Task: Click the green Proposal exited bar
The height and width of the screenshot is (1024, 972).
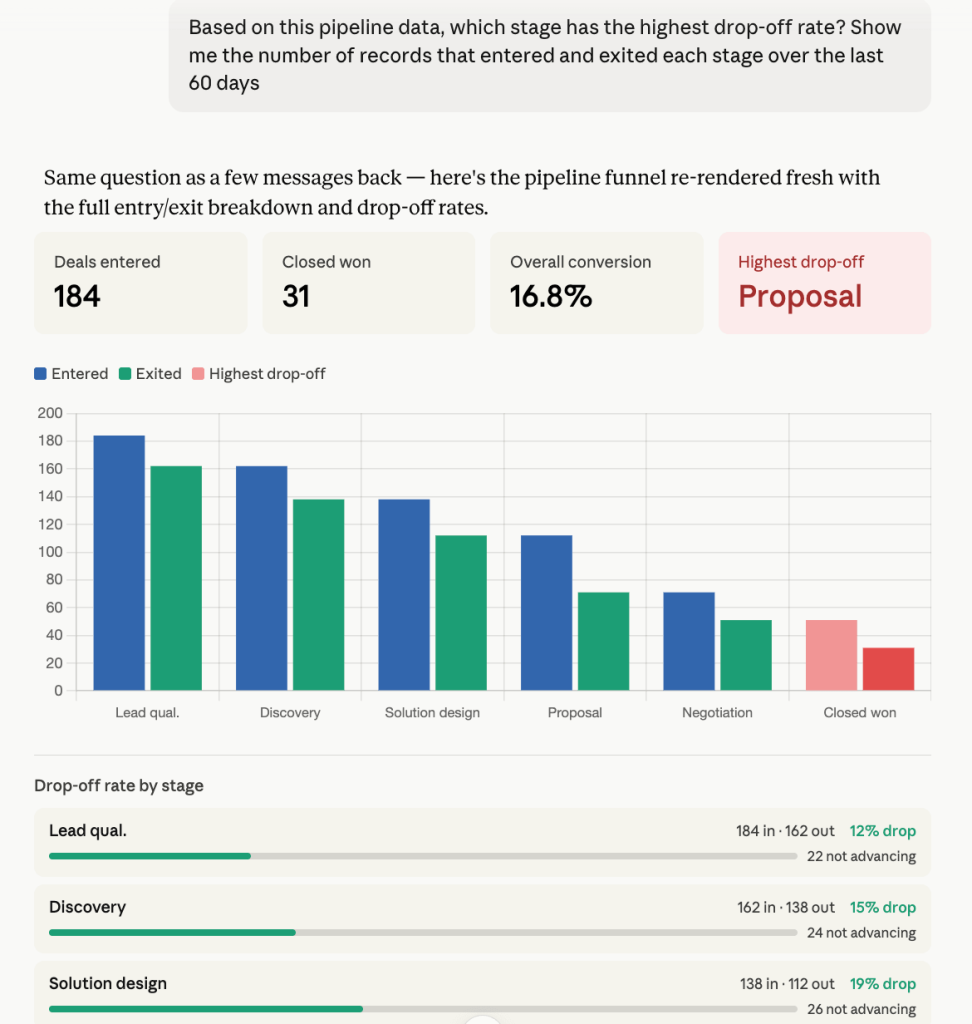Action: [x=604, y=641]
